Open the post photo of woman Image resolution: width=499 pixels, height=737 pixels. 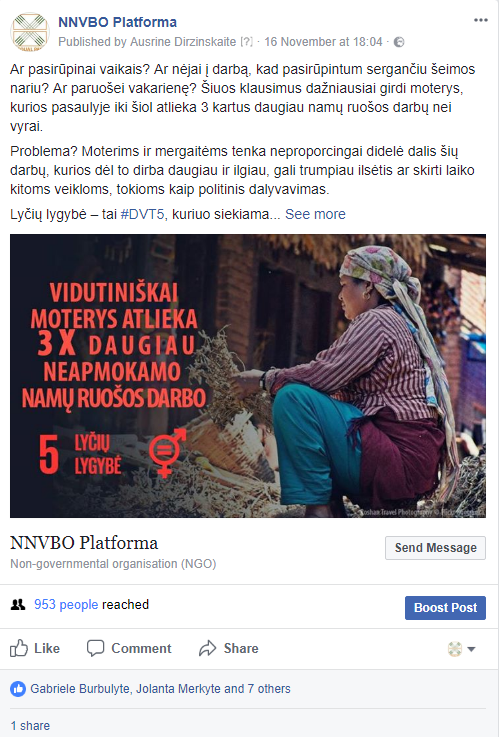248,376
